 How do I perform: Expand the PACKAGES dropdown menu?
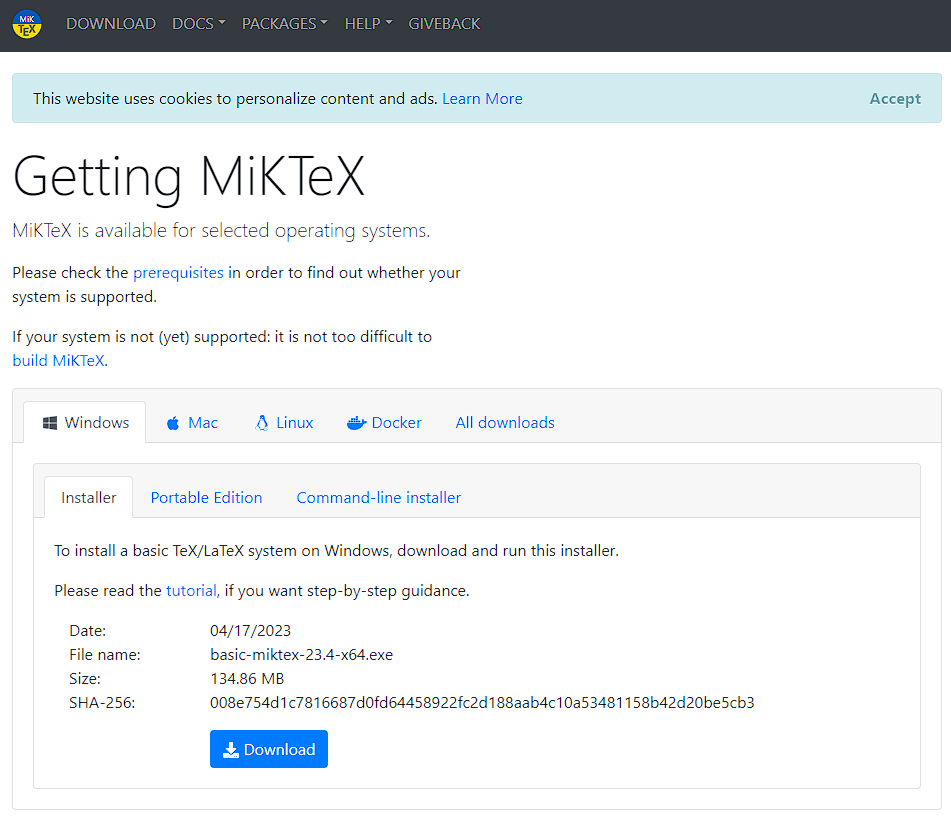pyautogui.click(x=285, y=24)
